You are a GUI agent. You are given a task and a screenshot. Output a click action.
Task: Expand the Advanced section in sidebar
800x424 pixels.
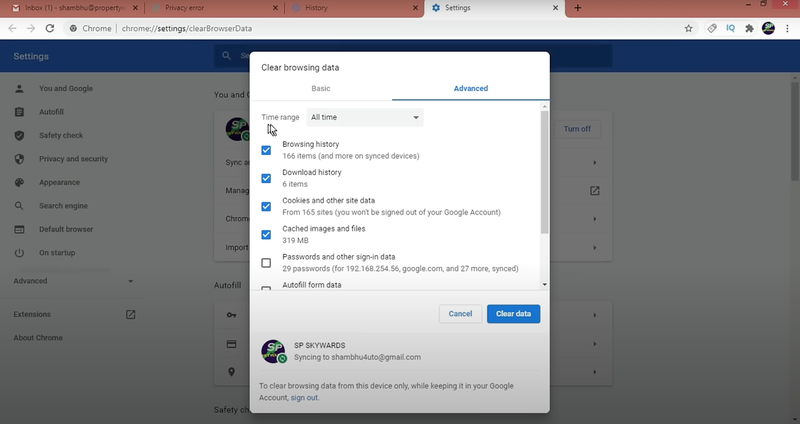[x=74, y=281]
